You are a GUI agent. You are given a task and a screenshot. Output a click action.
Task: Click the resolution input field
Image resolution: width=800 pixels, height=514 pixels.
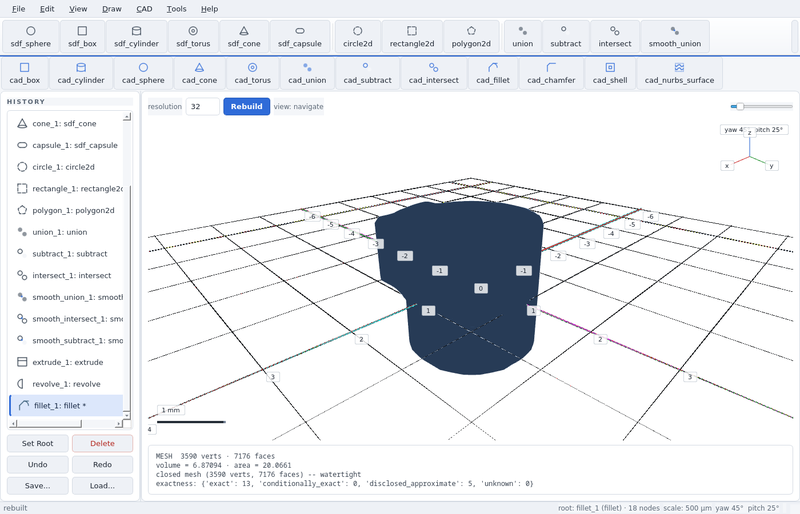click(x=203, y=106)
